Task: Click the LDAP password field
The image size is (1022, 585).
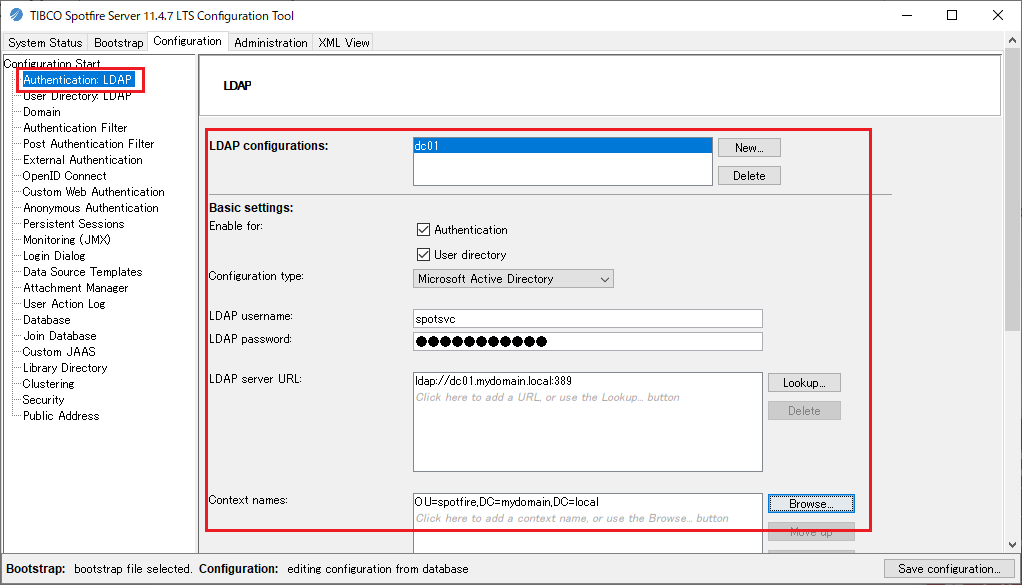Action: pyautogui.click(x=587, y=341)
